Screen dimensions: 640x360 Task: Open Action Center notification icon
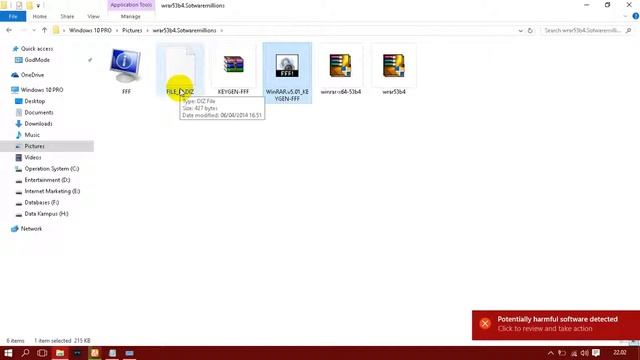coord(596,353)
